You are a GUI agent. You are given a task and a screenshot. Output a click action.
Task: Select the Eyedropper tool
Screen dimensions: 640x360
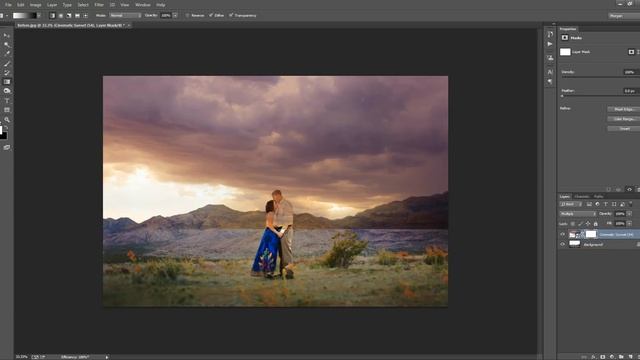[x=7, y=53]
